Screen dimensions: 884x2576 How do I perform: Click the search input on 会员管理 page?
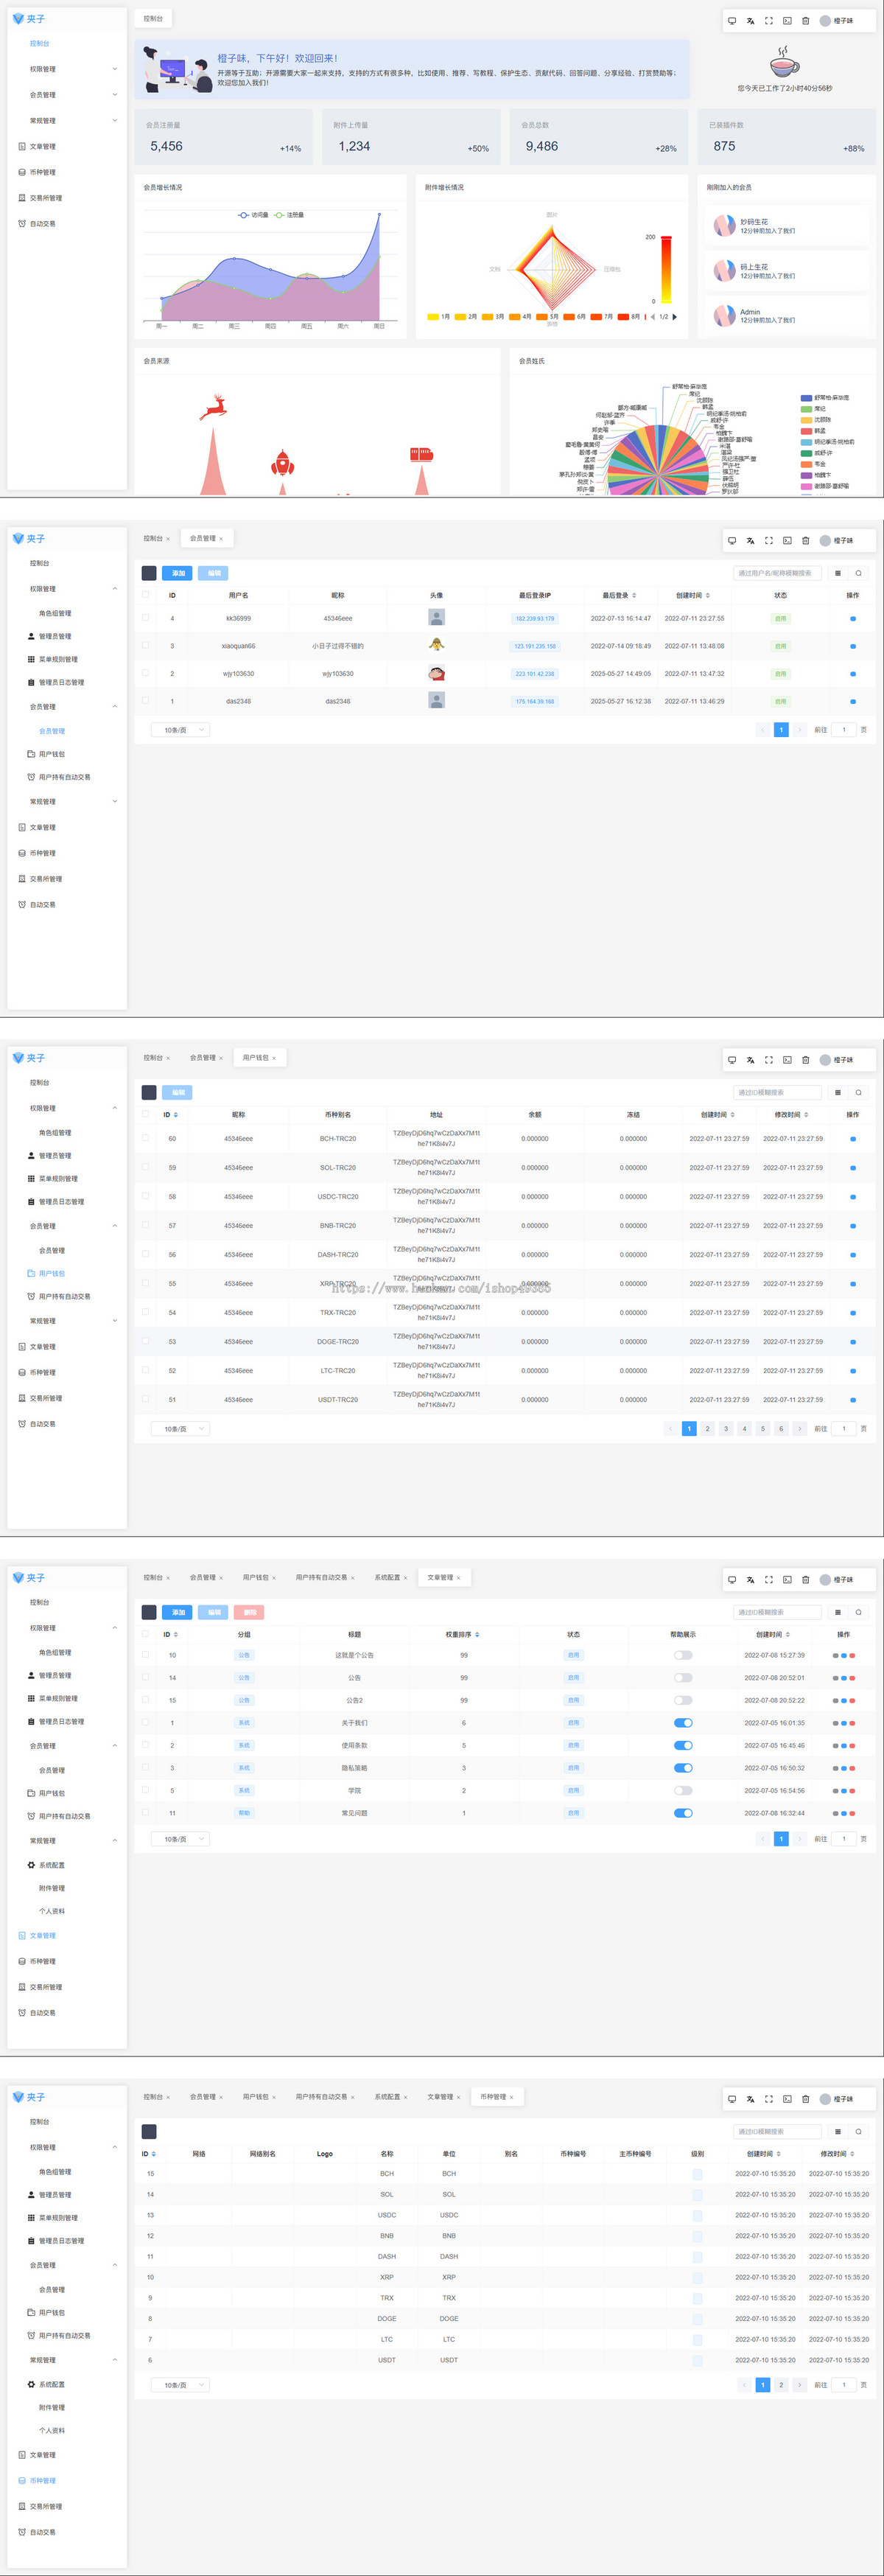tap(777, 573)
